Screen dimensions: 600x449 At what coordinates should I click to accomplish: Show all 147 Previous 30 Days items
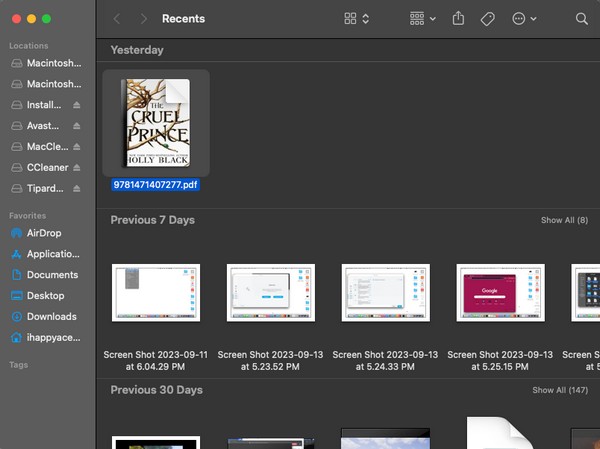tap(560, 390)
